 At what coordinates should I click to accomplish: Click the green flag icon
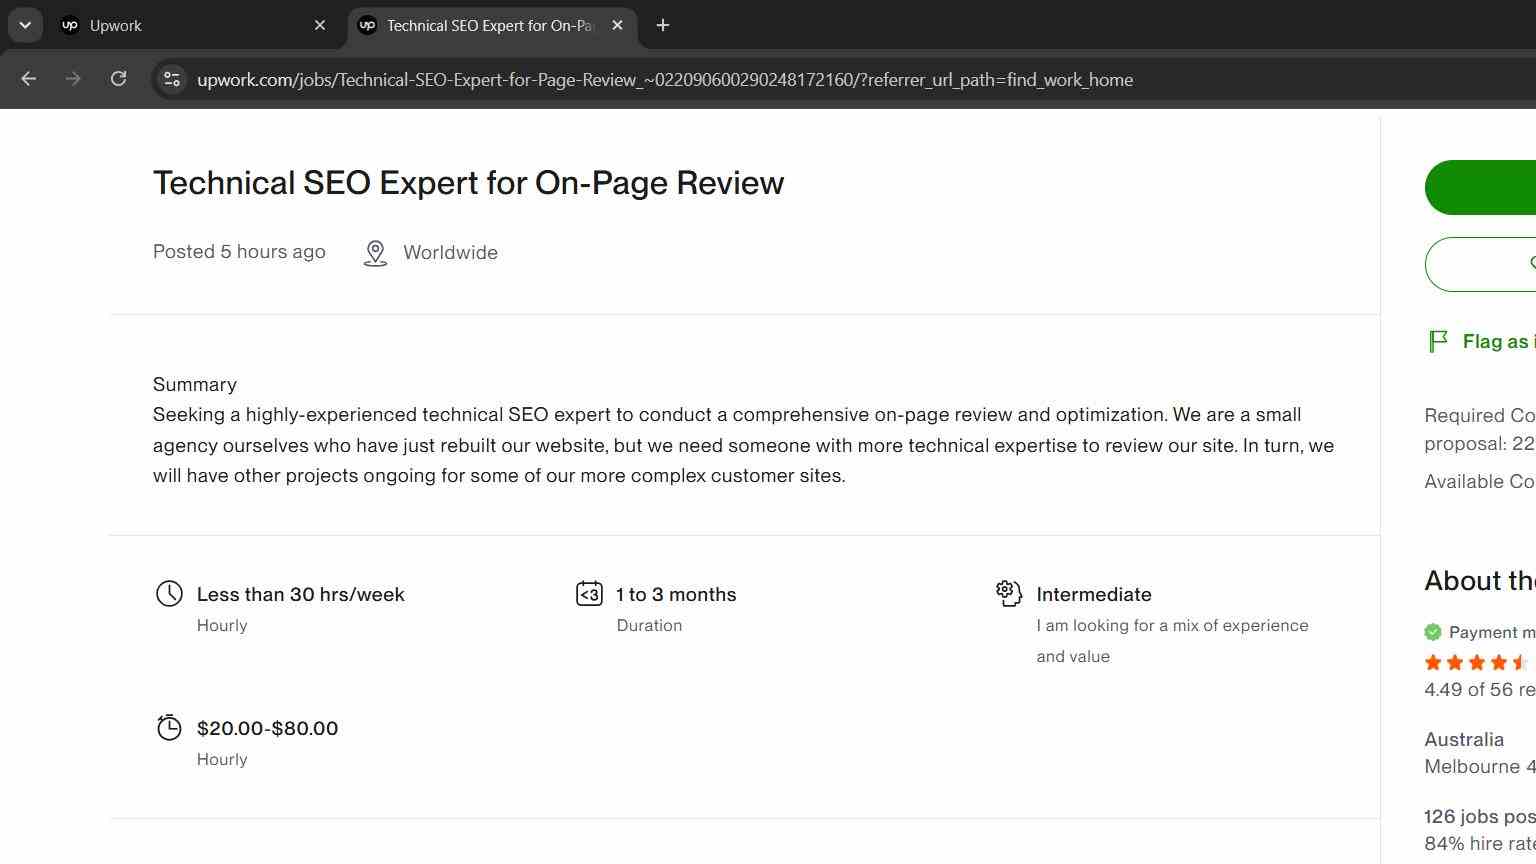click(x=1438, y=342)
